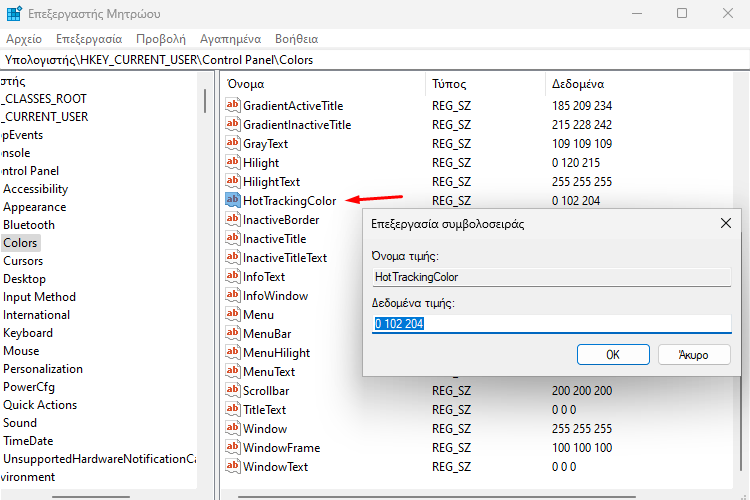The height and width of the screenshot is (500, 750).
Task: Click the Όνομα τιμής field showing HotTrackingColor
Action: point(551,277)
